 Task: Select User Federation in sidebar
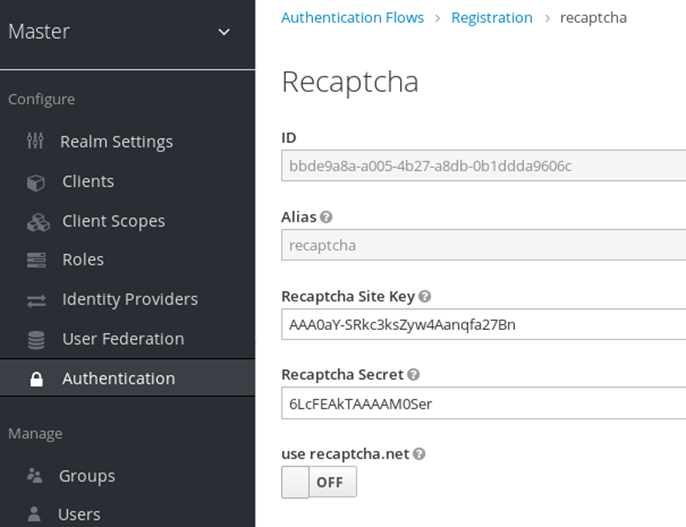click(x=123, y=339)
